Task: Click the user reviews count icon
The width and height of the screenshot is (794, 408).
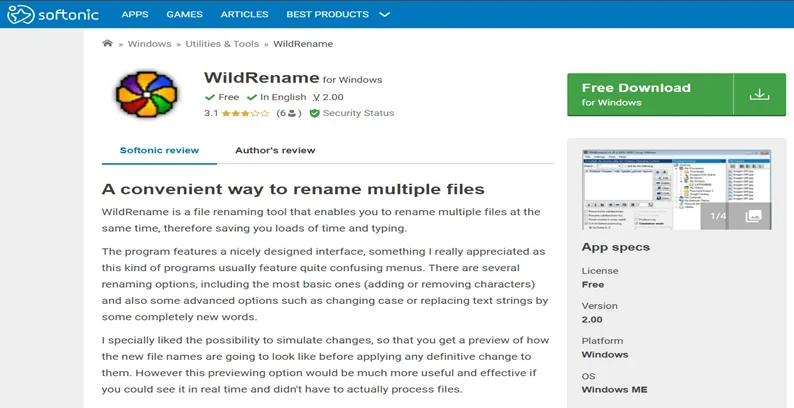Action: pyautogui.click(x=292, y=114)
